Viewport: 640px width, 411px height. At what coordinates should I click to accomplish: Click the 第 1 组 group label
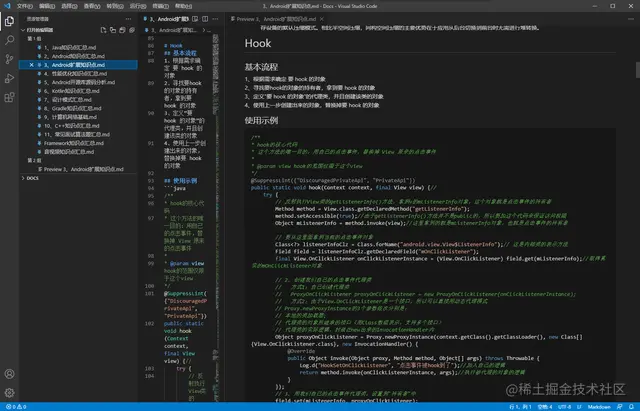point(34,38)
